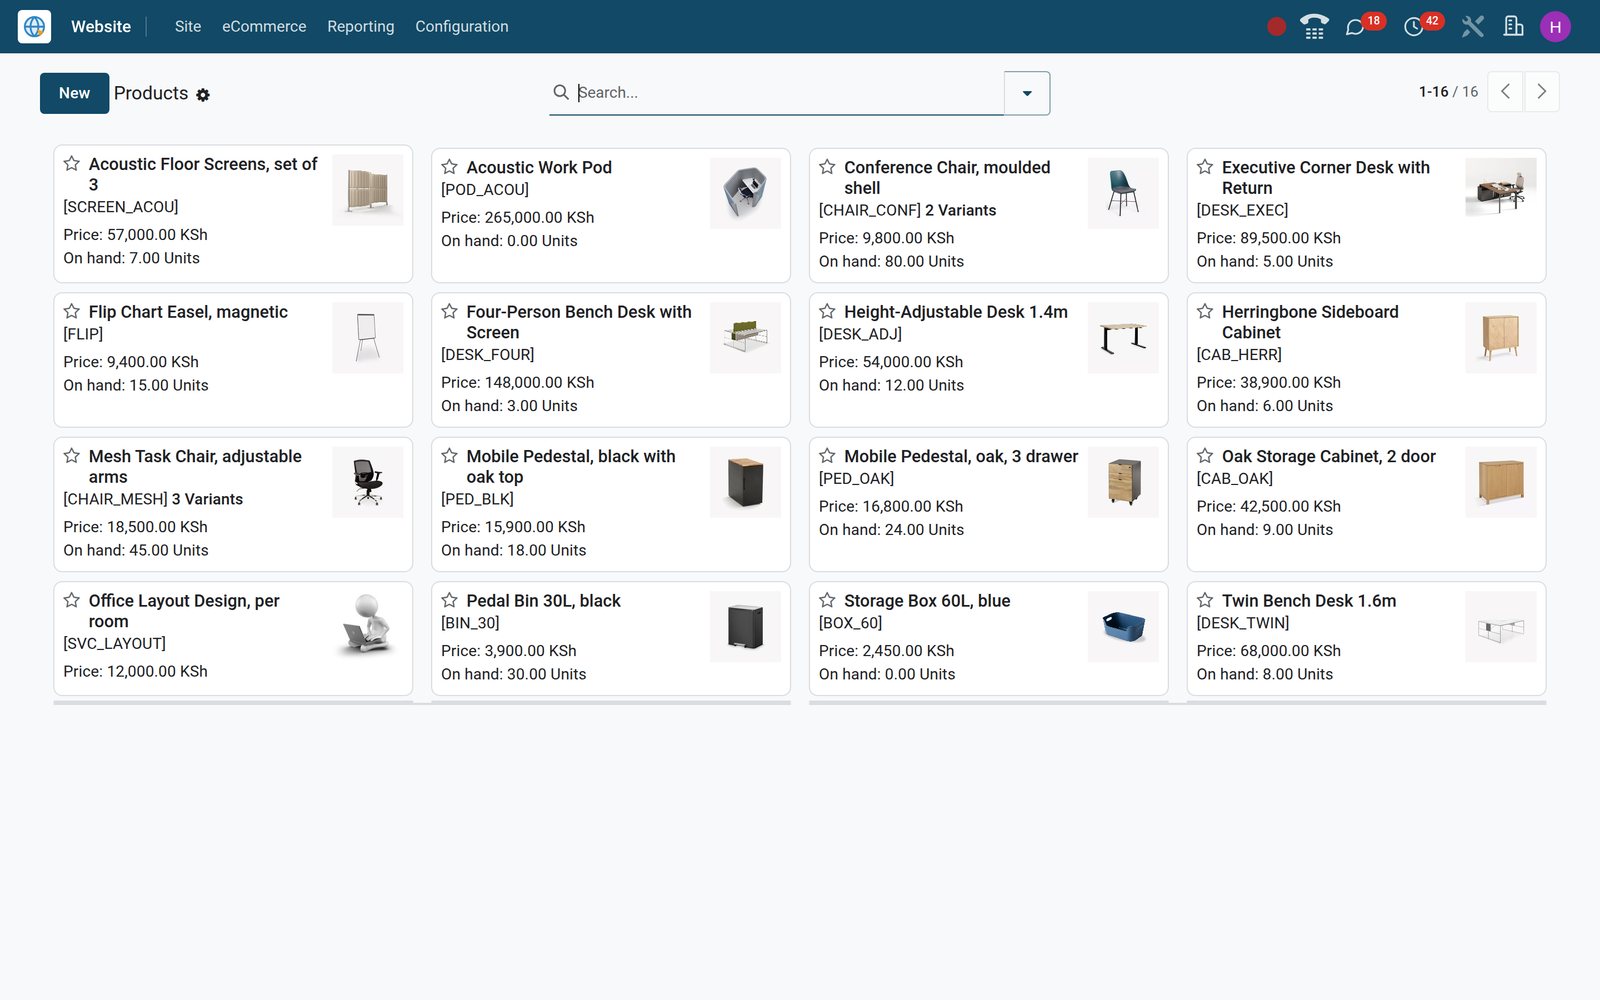Click the 1-16 pager counter
The image size is (1600, 1000).
click(x=1433, y=92)
